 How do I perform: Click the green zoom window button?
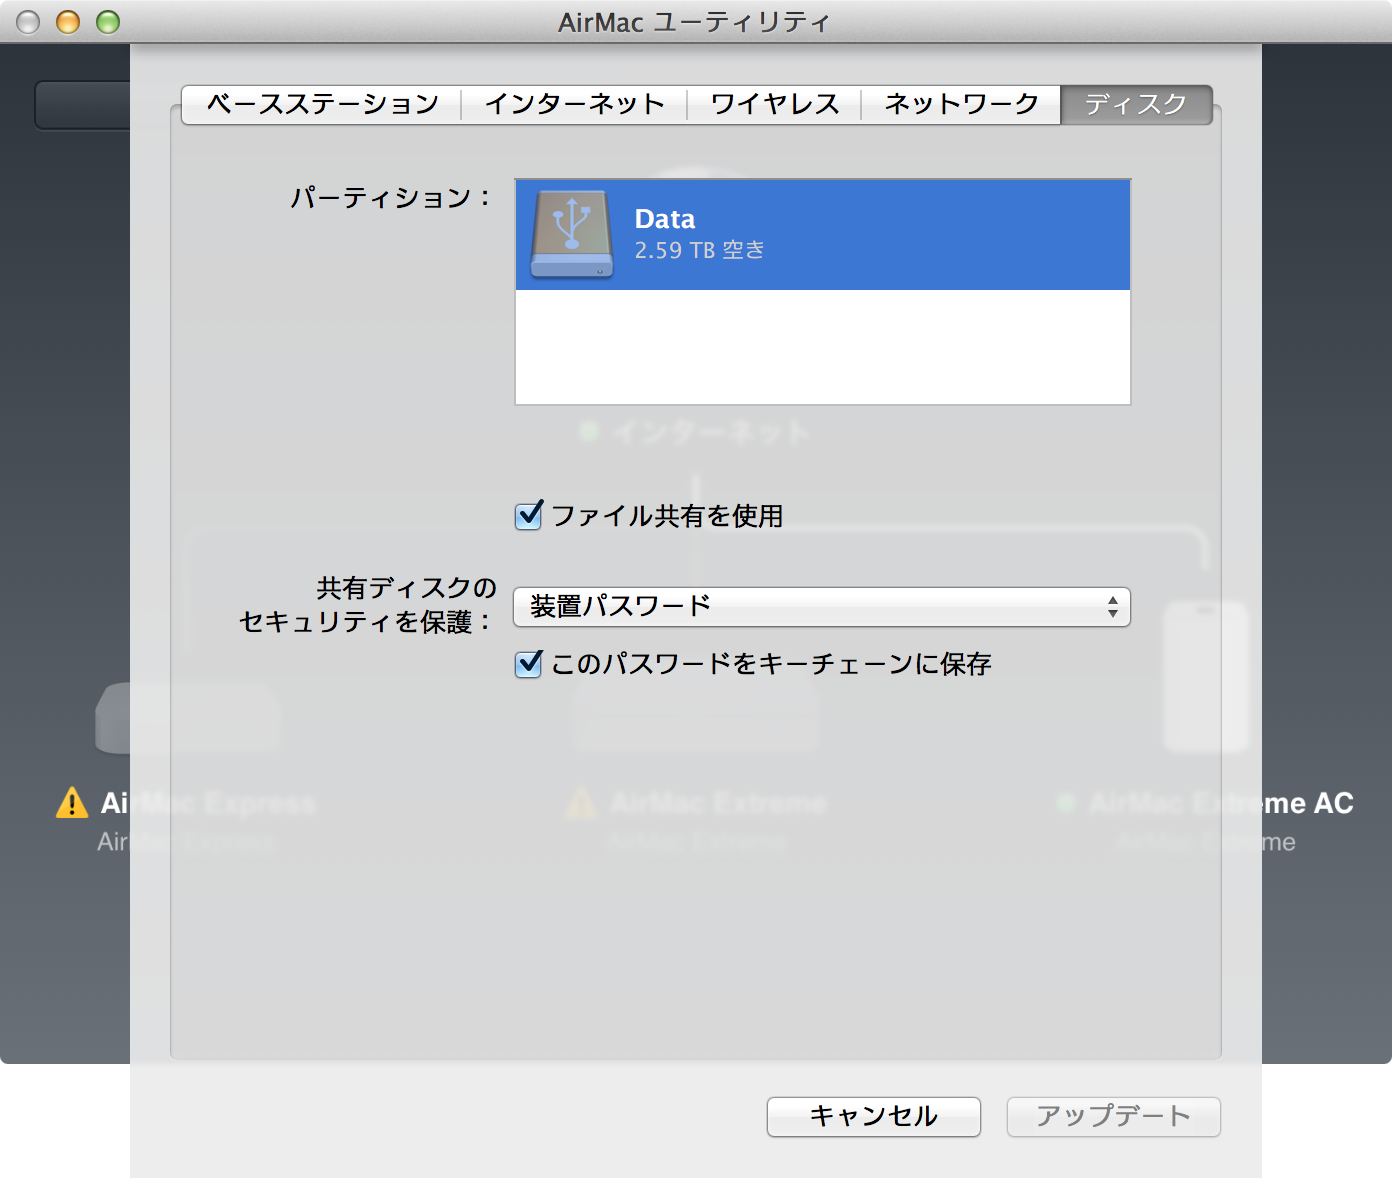tap(108, 22)
